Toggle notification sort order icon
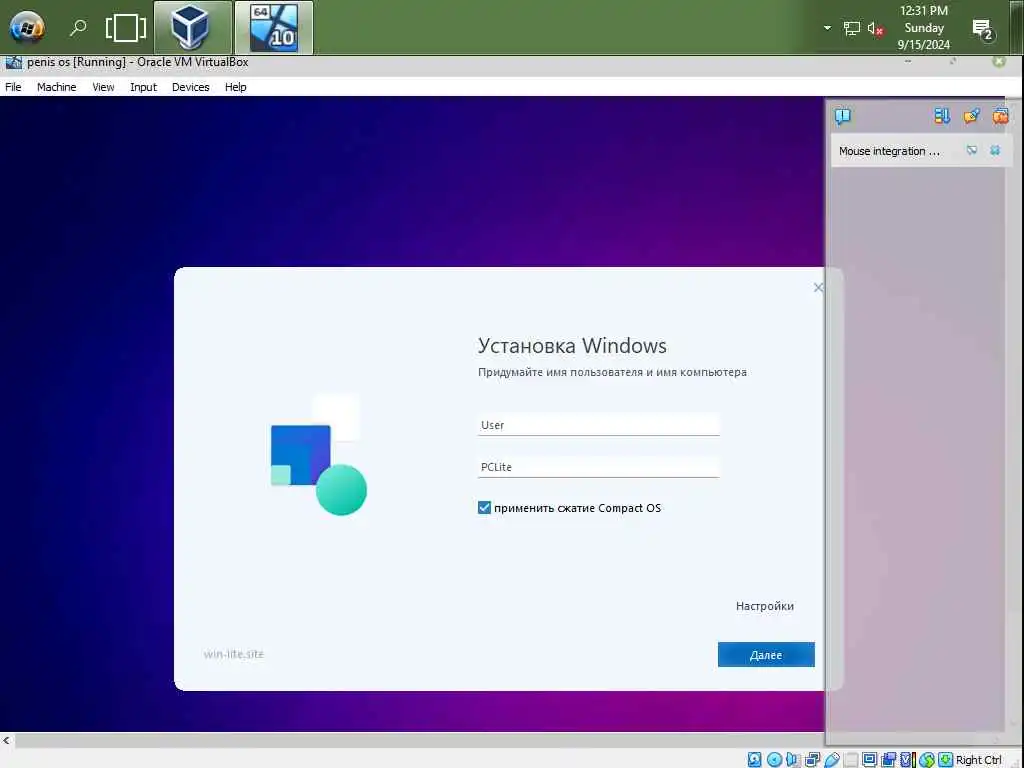The height and width of the screenshot is (768, 1024). tap(942, 116)
